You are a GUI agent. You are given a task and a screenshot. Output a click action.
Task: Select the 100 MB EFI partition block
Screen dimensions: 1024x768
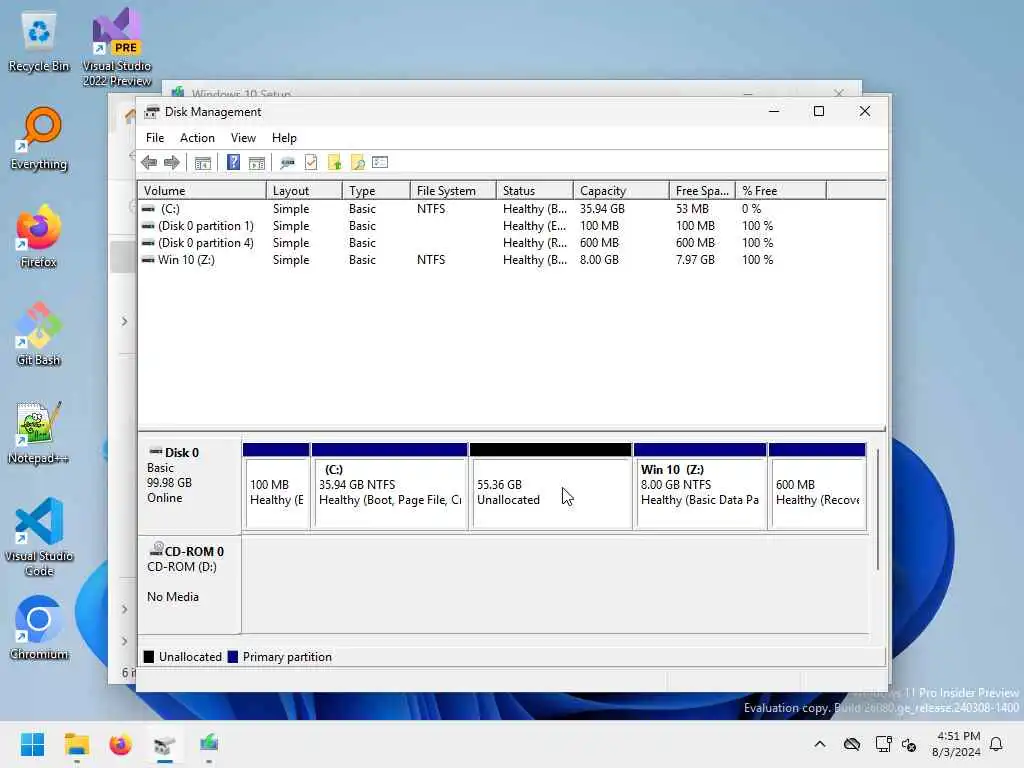pyautogui.click(x=276, y=487)
